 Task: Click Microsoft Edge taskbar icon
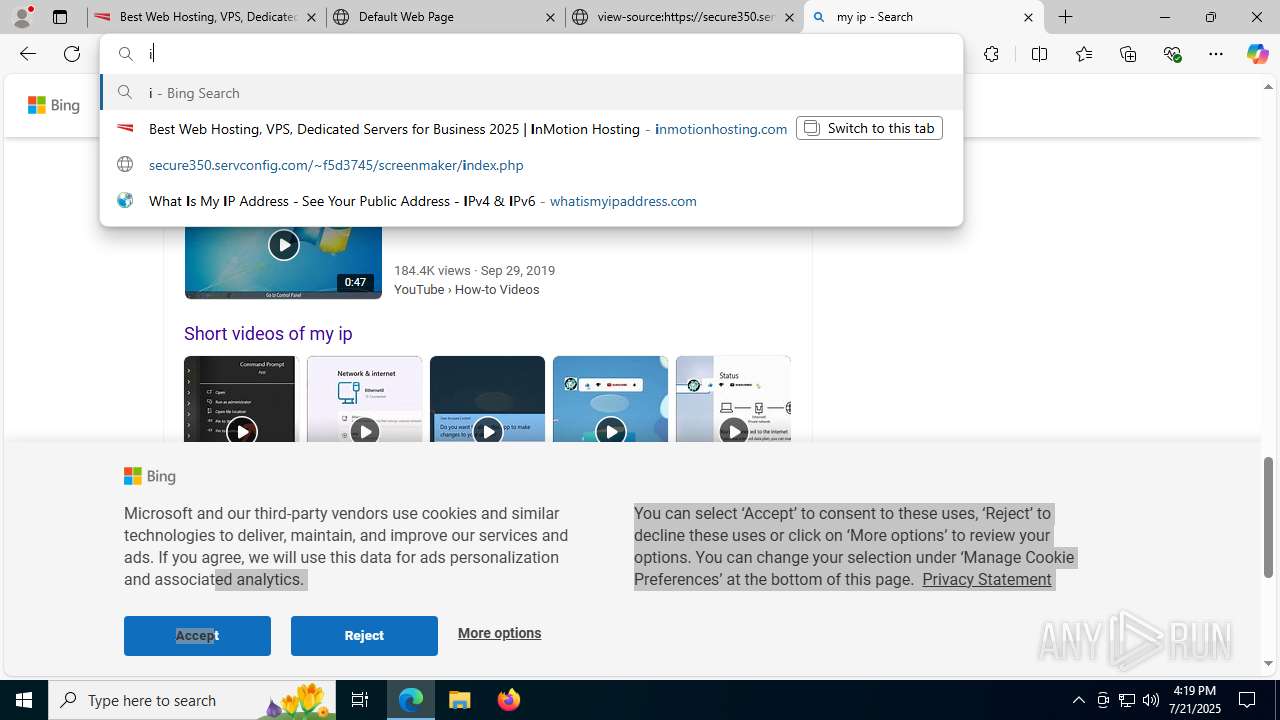point(411,700)
